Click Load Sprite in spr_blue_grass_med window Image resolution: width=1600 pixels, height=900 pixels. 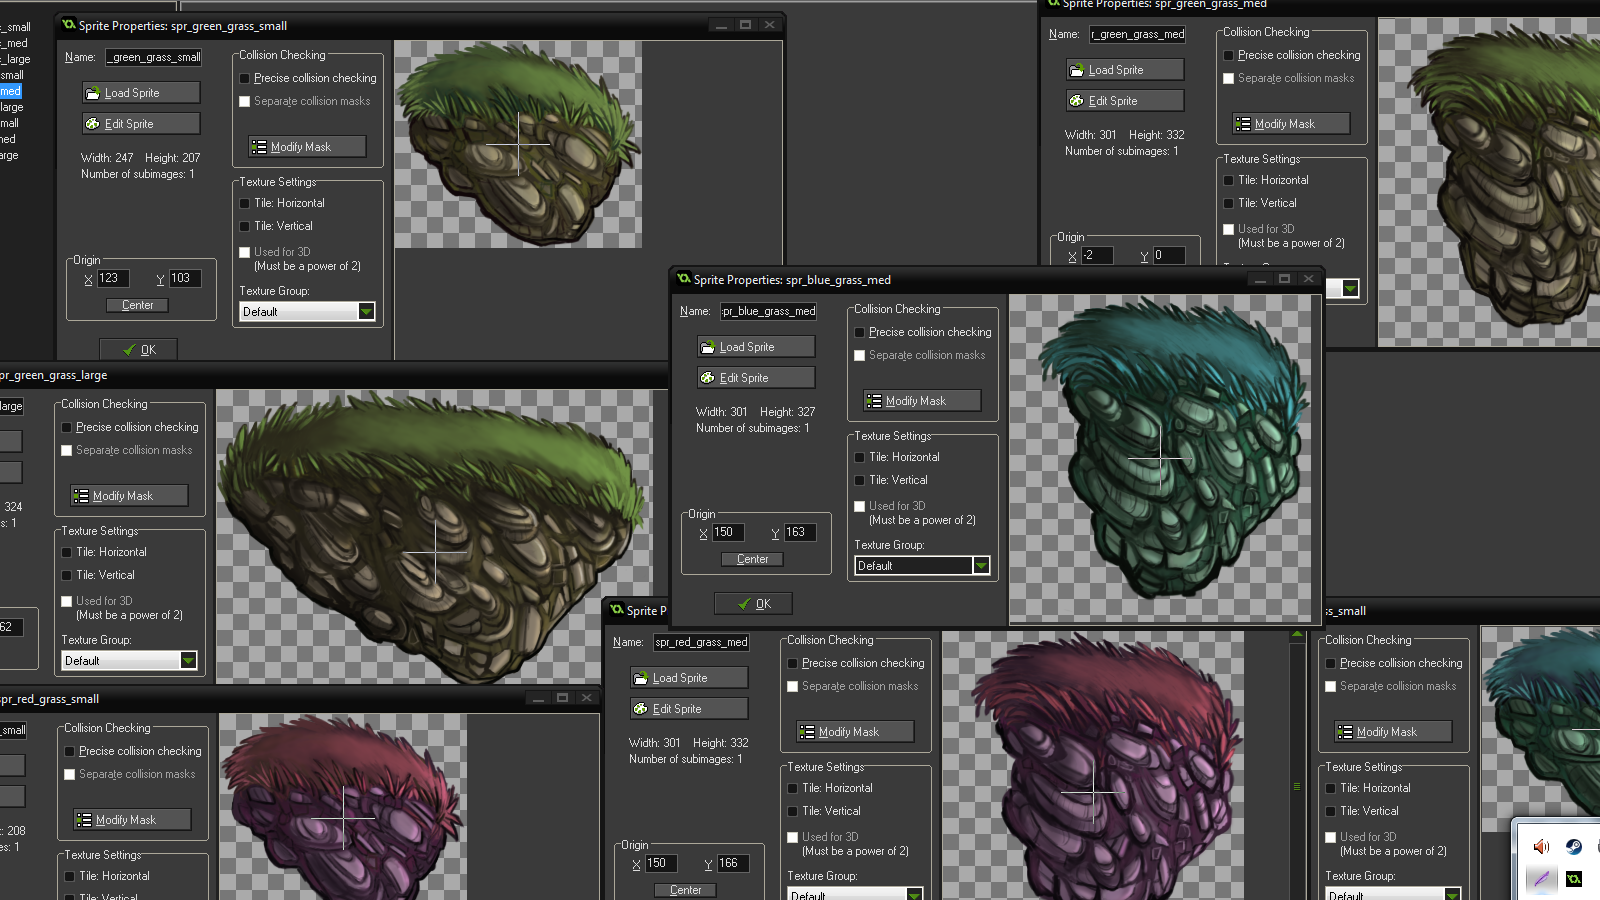(x=755, y=346)
